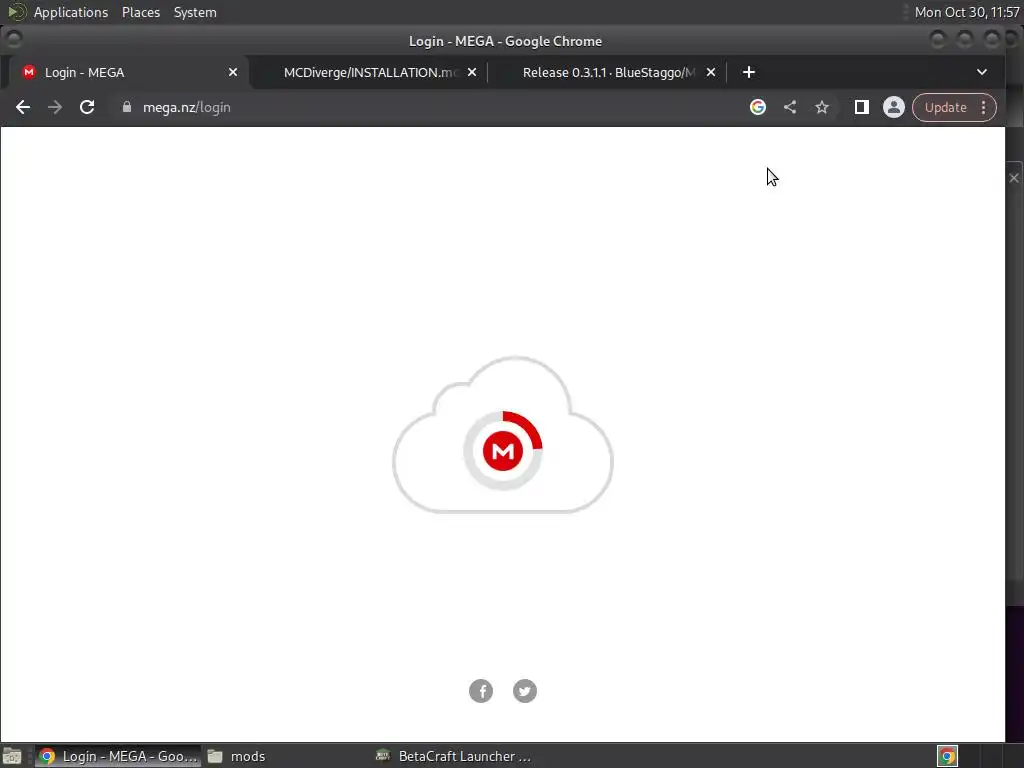The image size is (1024, 768).
Task: Go back using the browser back arrow
Action: point(23,107)
